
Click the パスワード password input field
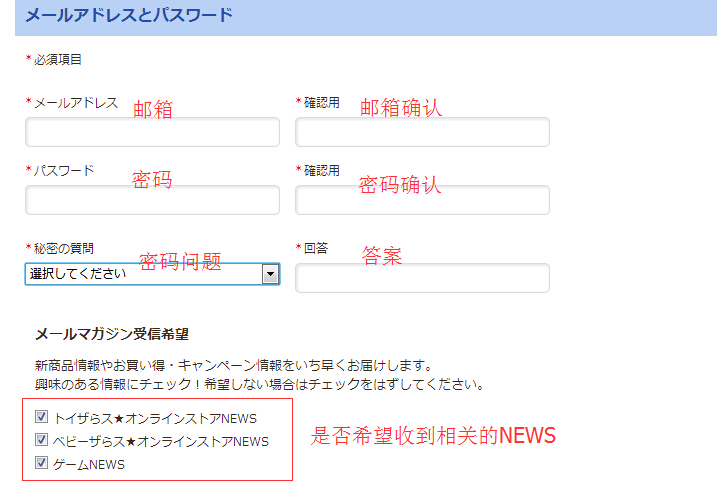pos(152,200)
